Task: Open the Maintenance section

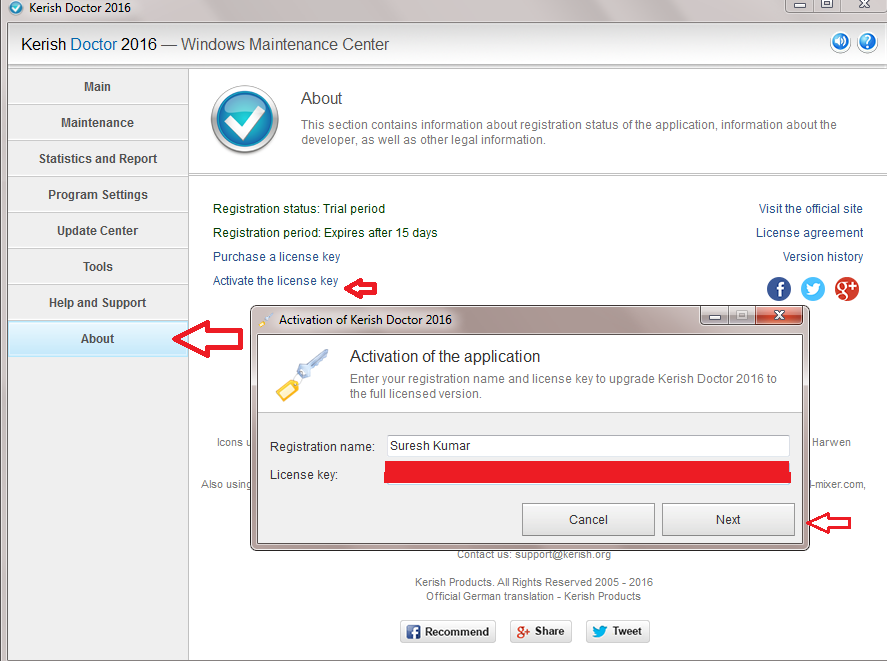Action: (98, 123)
